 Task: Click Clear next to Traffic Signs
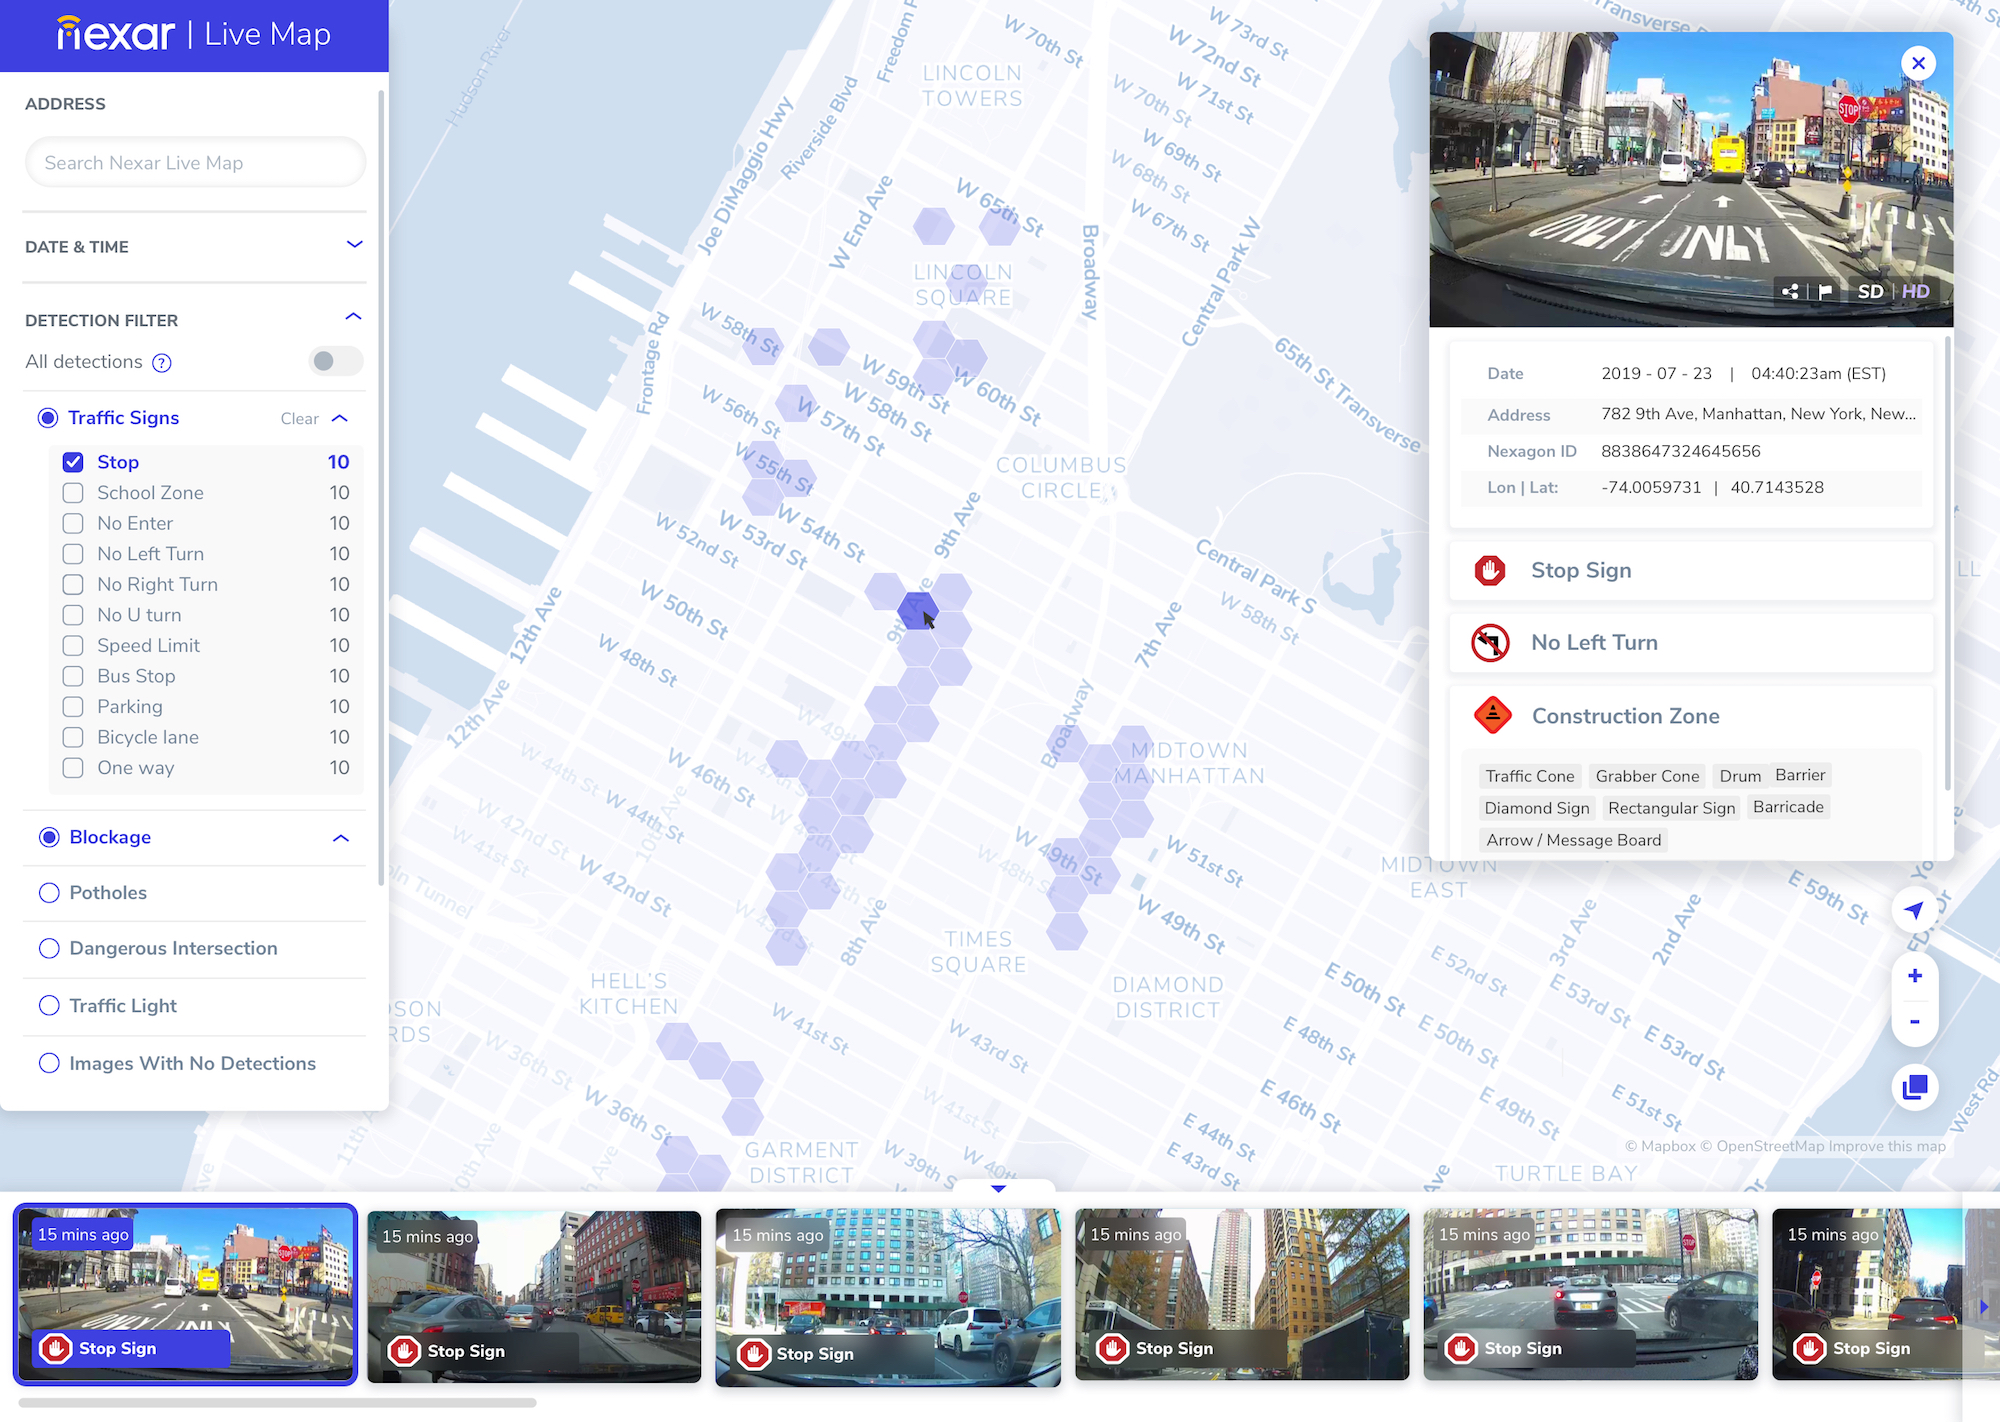pos(299,419)
